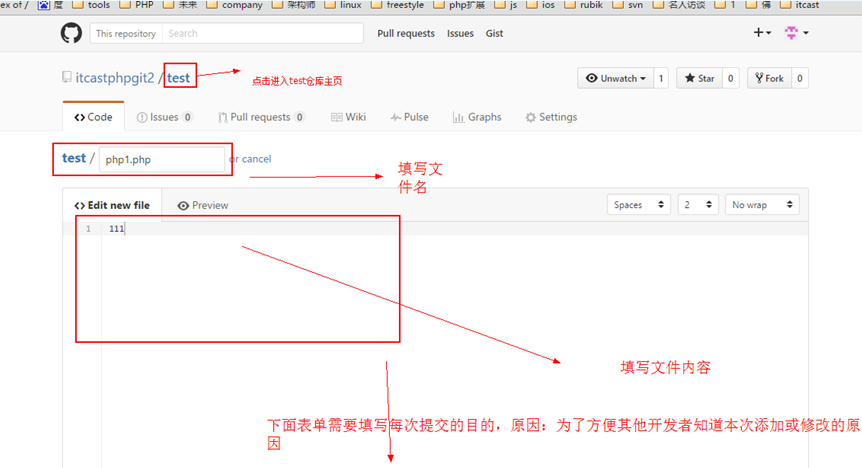862x468 pixels.
Task: Open the ios bookmark folder
Action: click(541, 5)
